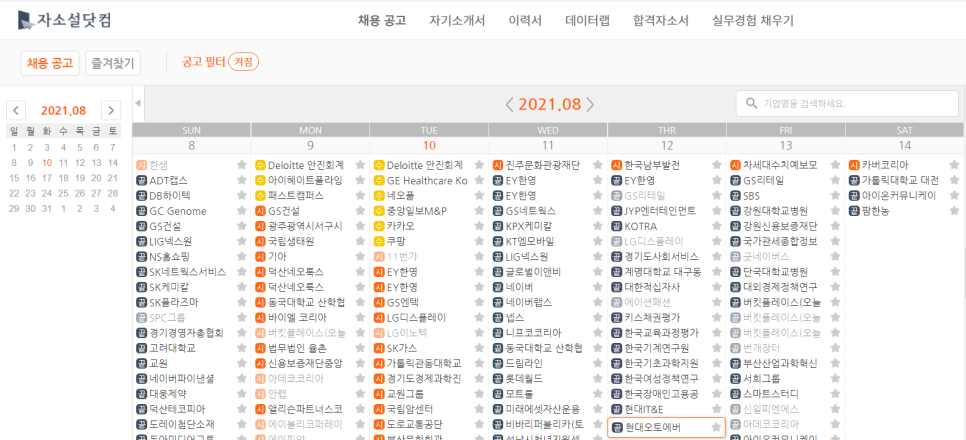
Task: Star the SBS posting on Friday
Action: point(835,196)
